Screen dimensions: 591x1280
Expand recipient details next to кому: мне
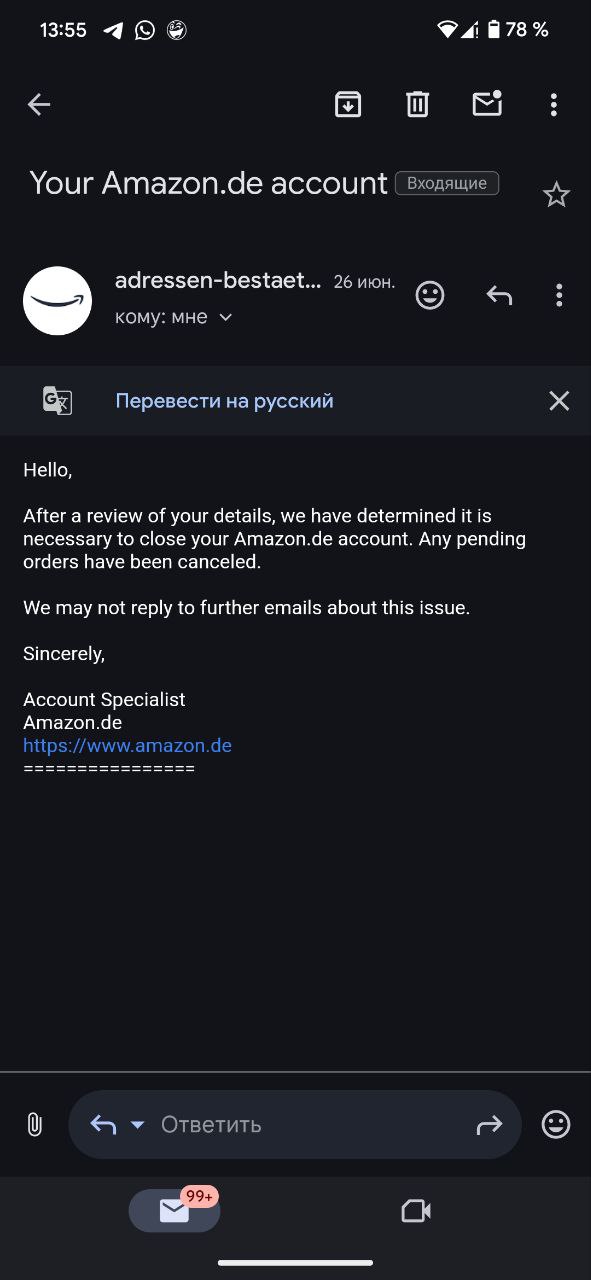point(225,317)
